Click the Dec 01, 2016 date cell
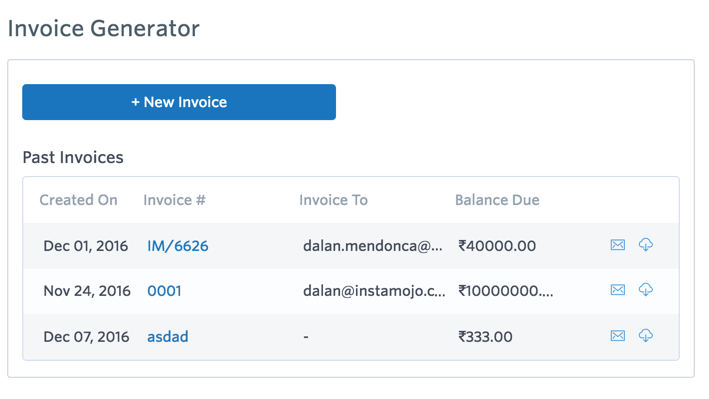This screenshot has height=399, width=709. click(85, 246)
